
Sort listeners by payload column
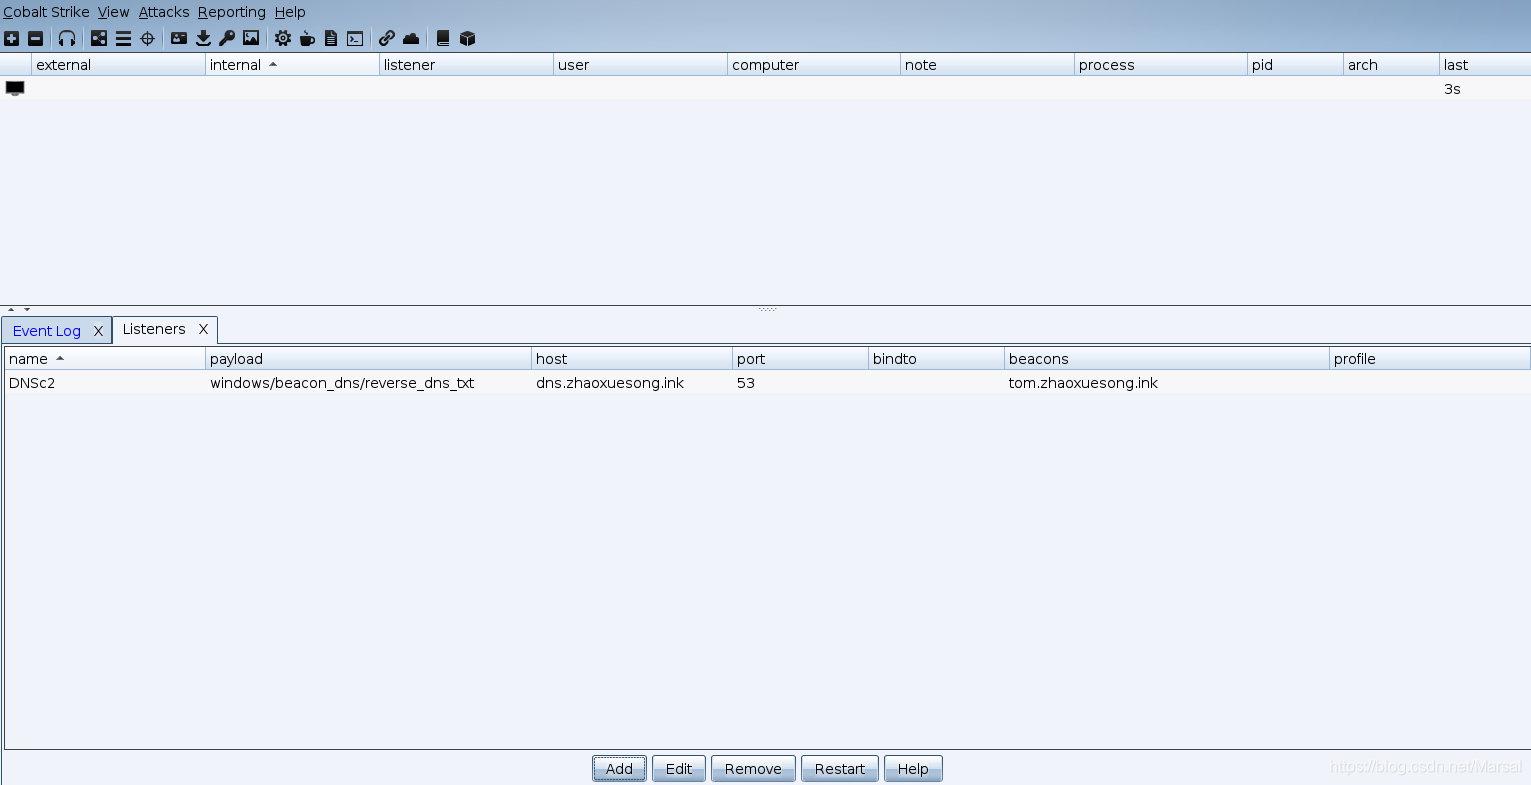(x=368, y=359)
